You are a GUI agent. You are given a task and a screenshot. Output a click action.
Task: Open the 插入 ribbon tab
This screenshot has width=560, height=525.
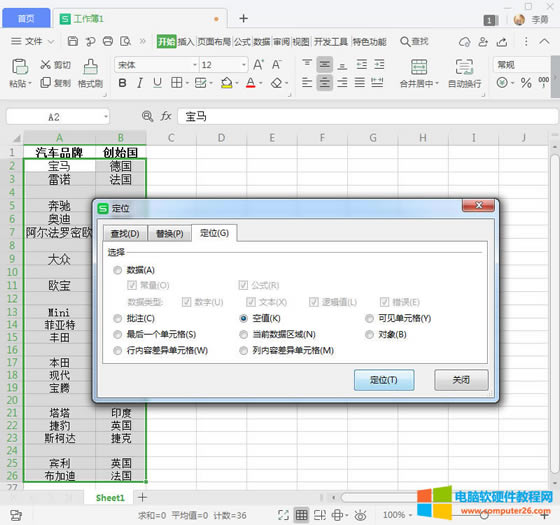(x=186, y=42)
